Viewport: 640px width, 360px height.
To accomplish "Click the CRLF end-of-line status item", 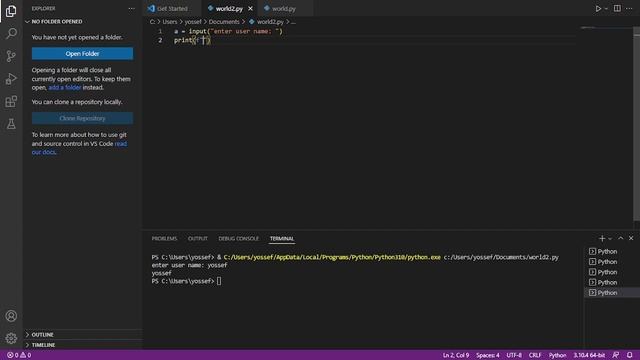I will click(535, 355).
